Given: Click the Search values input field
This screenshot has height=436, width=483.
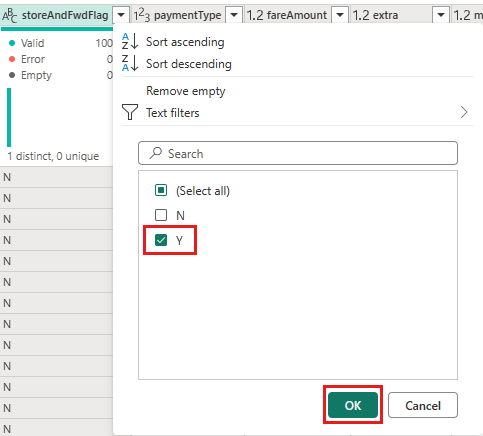Looking at the screenshot, I should pyautogui.click(x=298, y=153).
